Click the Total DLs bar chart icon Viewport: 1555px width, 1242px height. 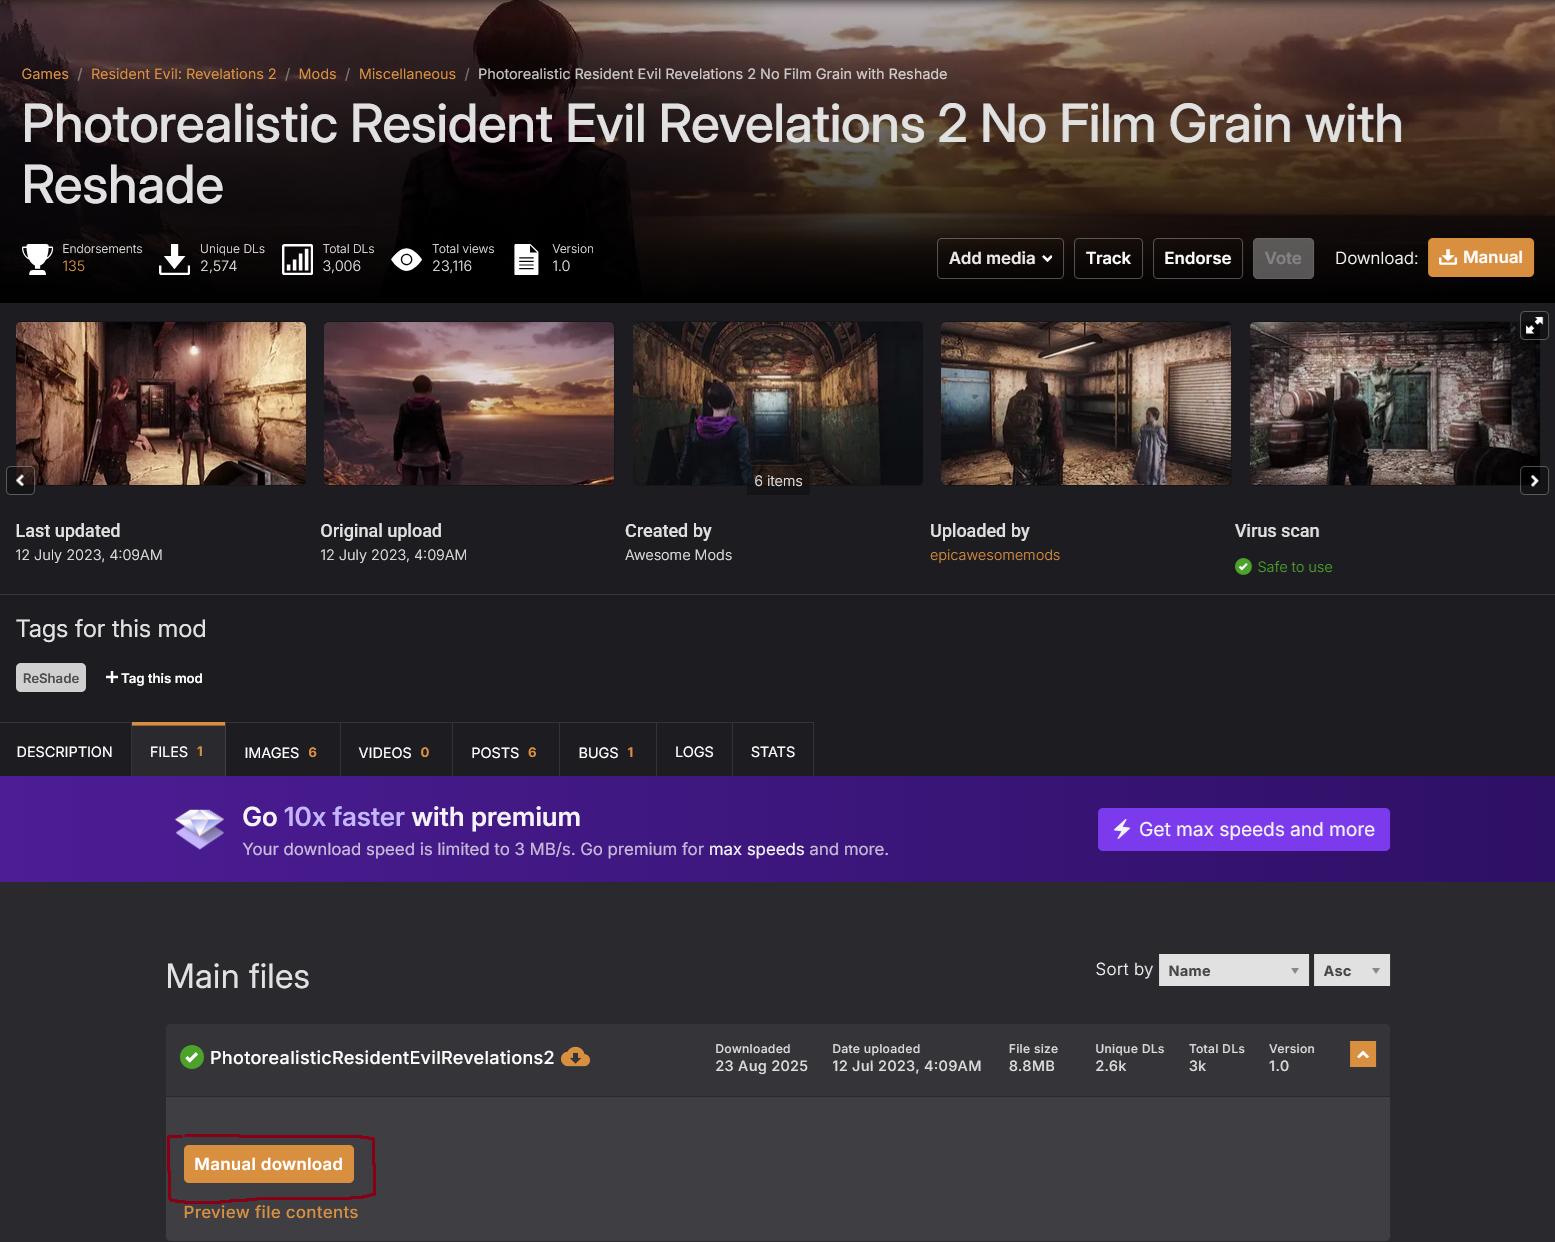pos(297,259)
